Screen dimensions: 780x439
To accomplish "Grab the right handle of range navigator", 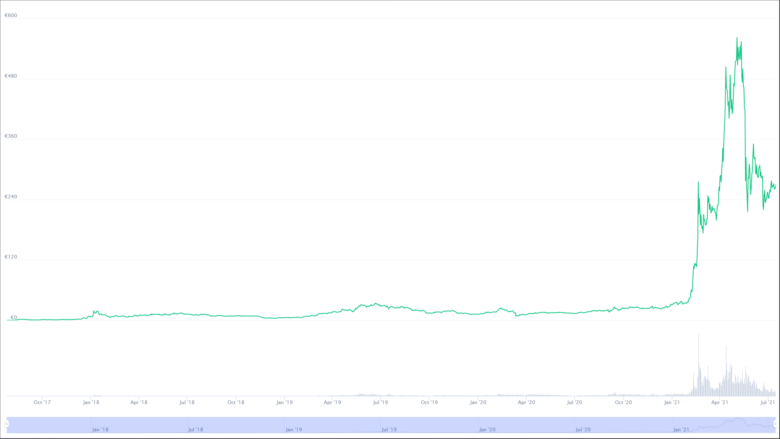I will pos(775,424).
